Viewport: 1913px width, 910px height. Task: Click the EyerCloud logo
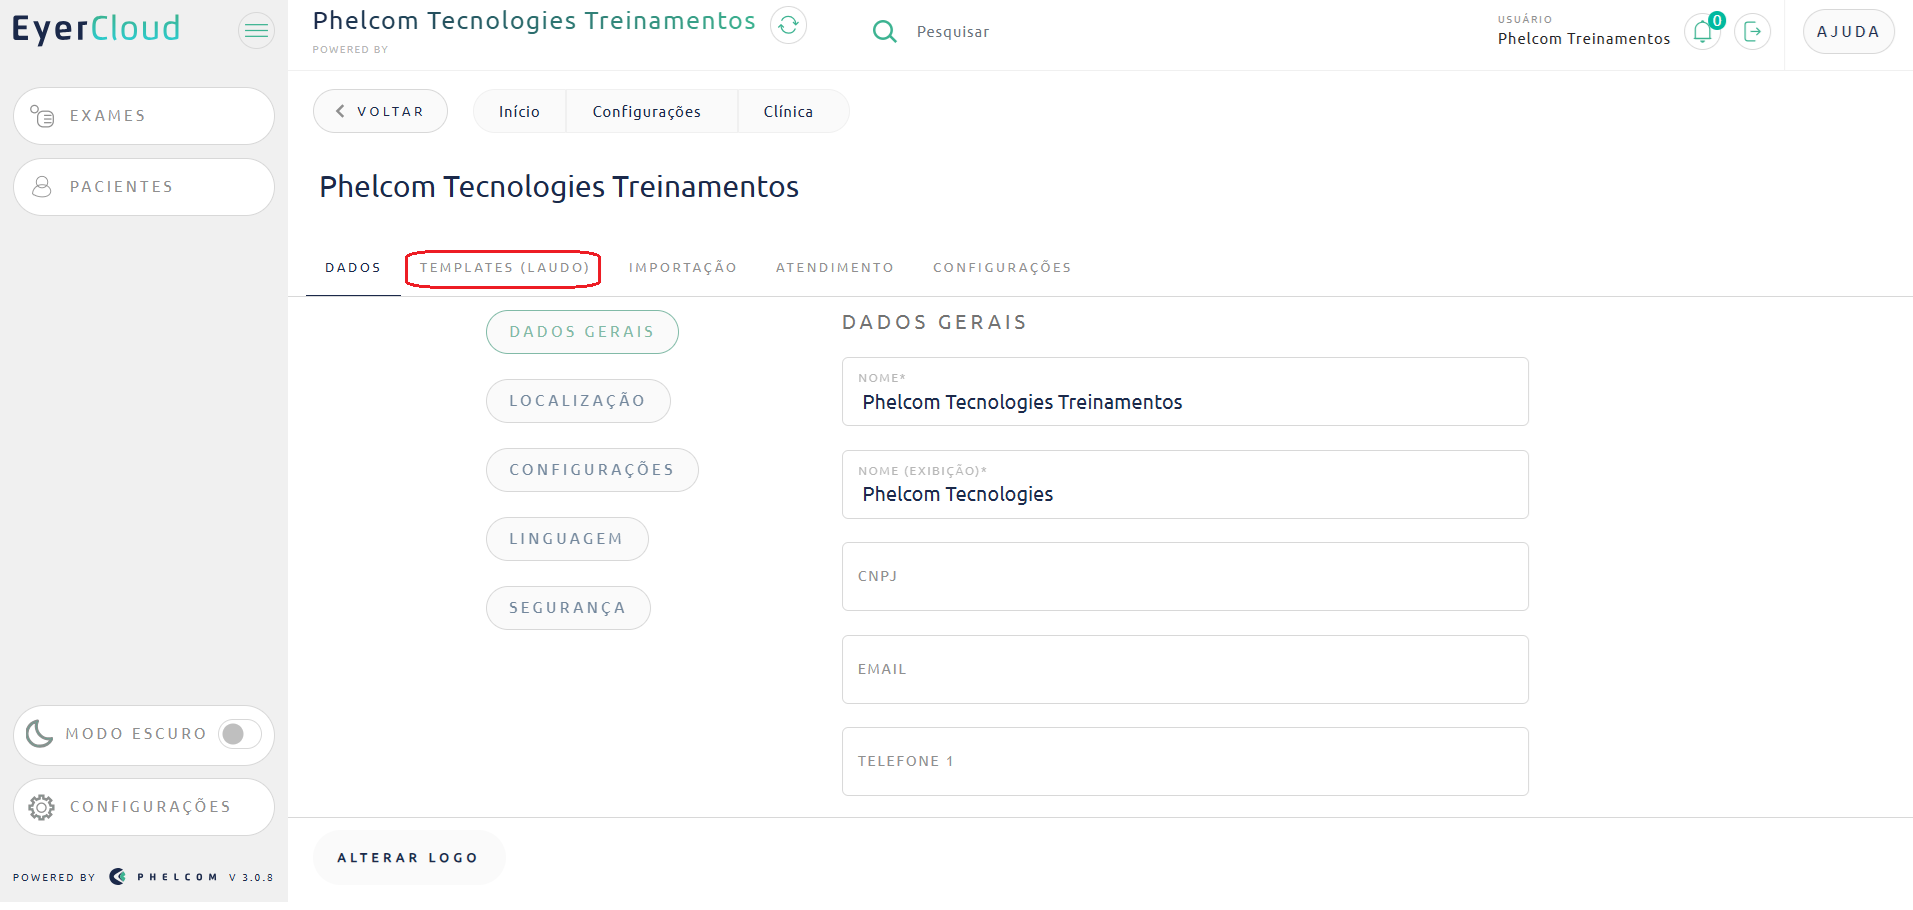click(x=96, y=29)
